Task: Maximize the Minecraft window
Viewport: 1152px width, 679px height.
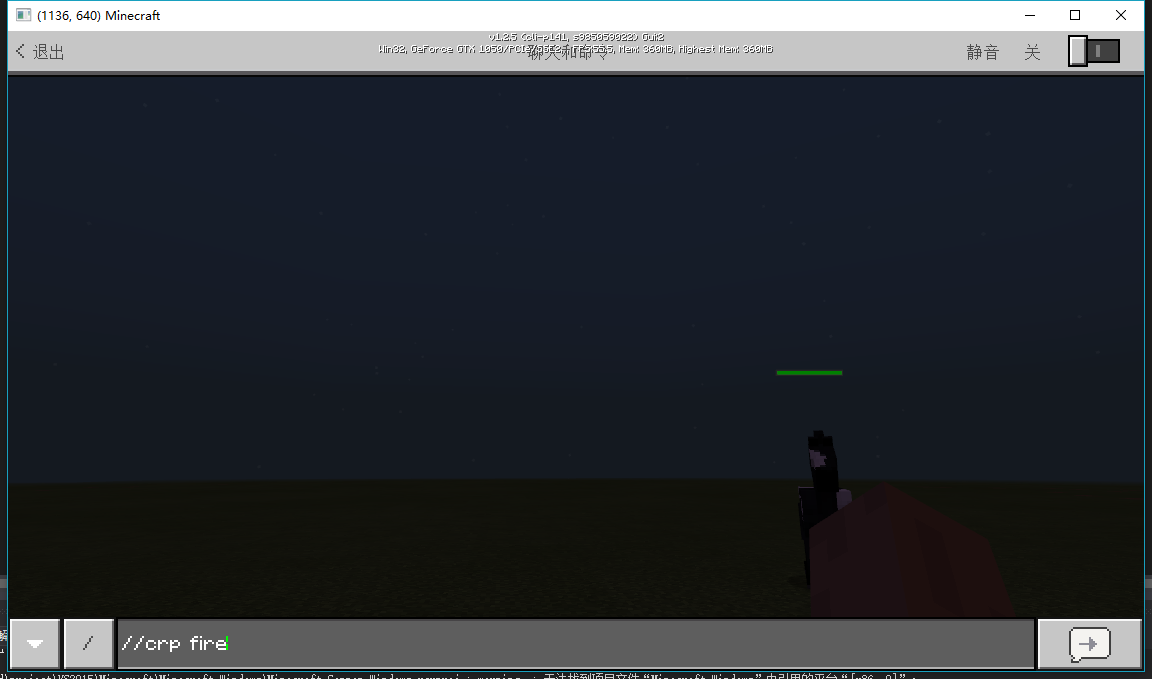Action: [1075, 16]
